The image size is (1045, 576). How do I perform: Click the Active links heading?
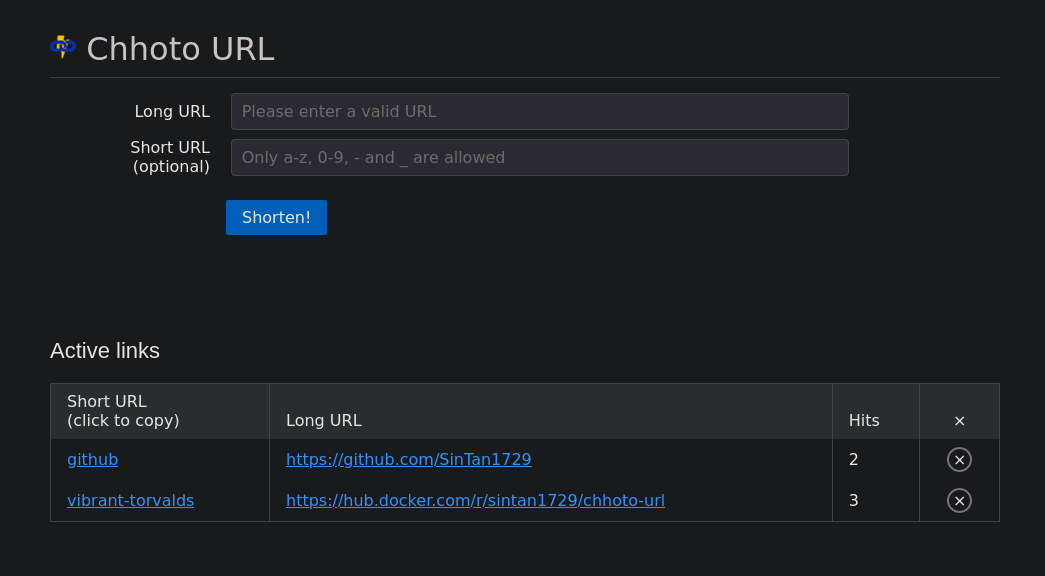[105, 351]
